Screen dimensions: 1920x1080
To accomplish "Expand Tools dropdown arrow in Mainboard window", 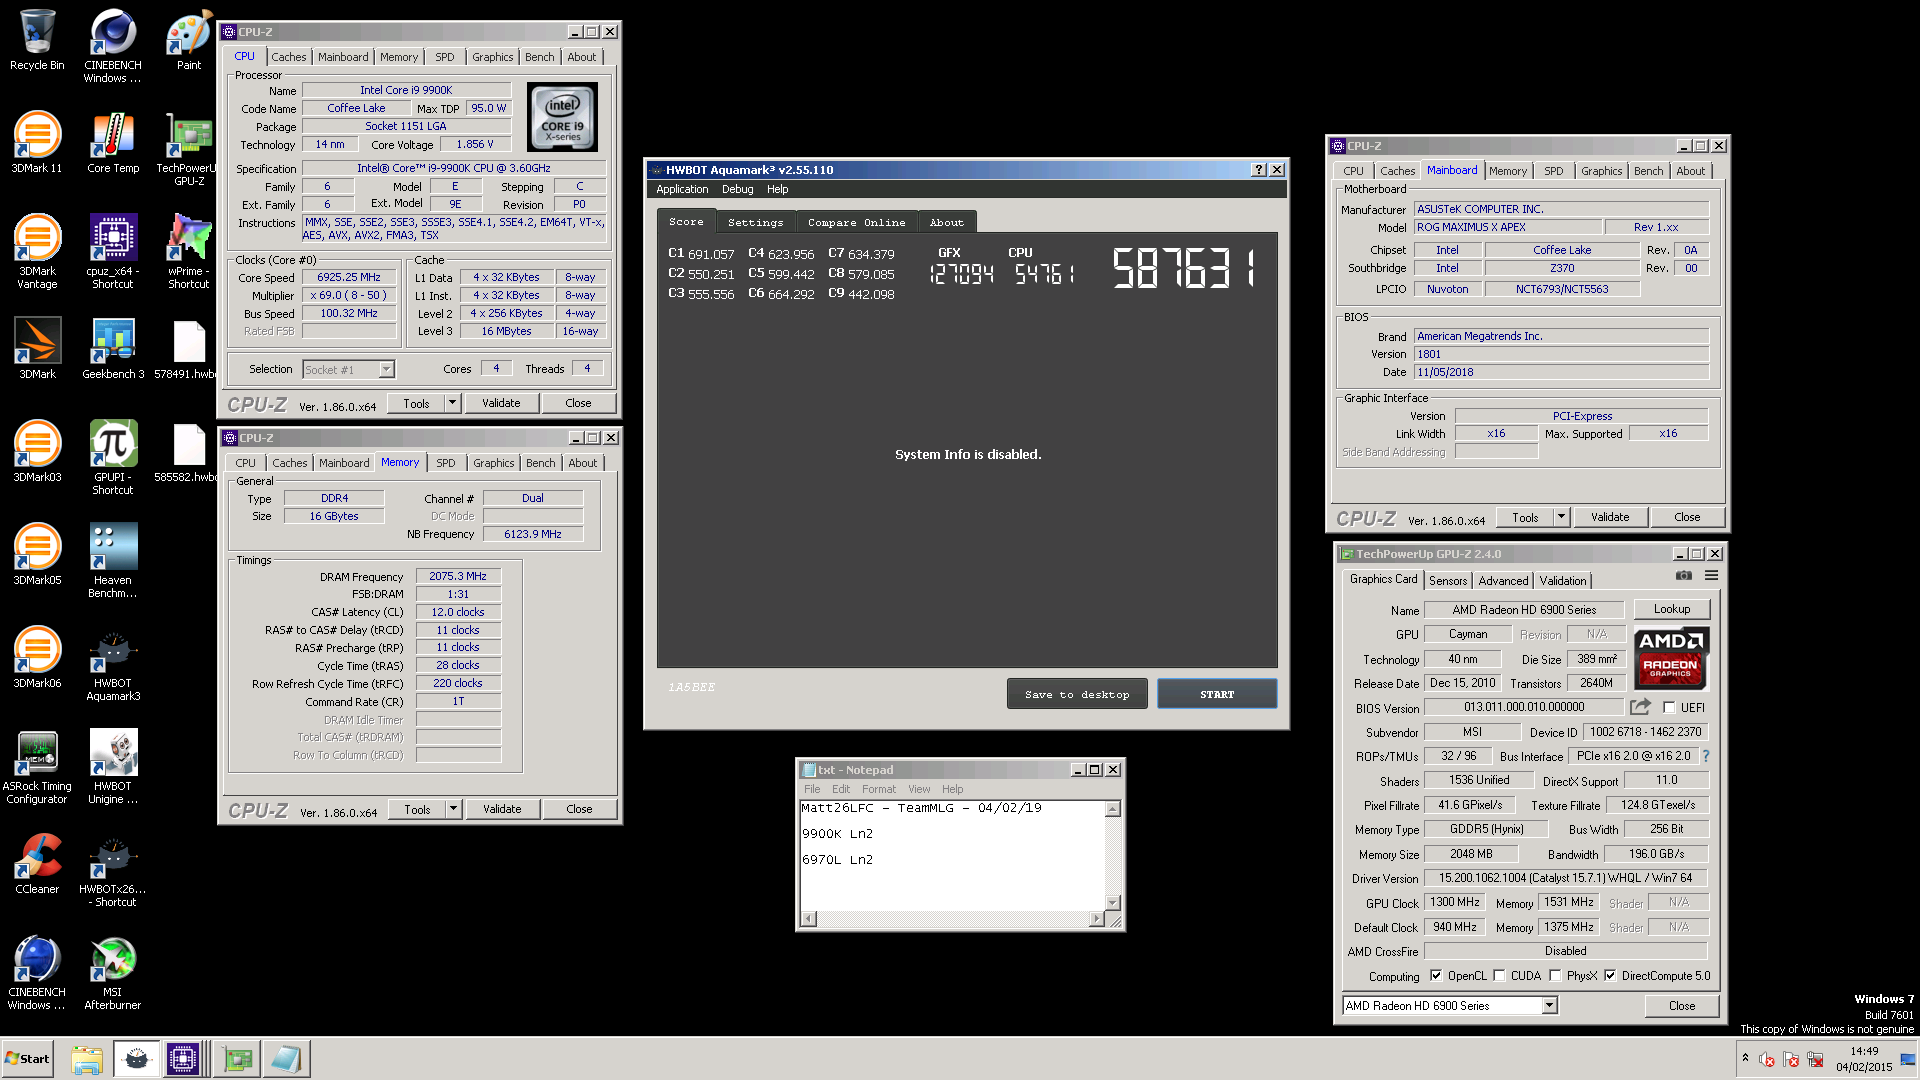I will [1561, 517].
